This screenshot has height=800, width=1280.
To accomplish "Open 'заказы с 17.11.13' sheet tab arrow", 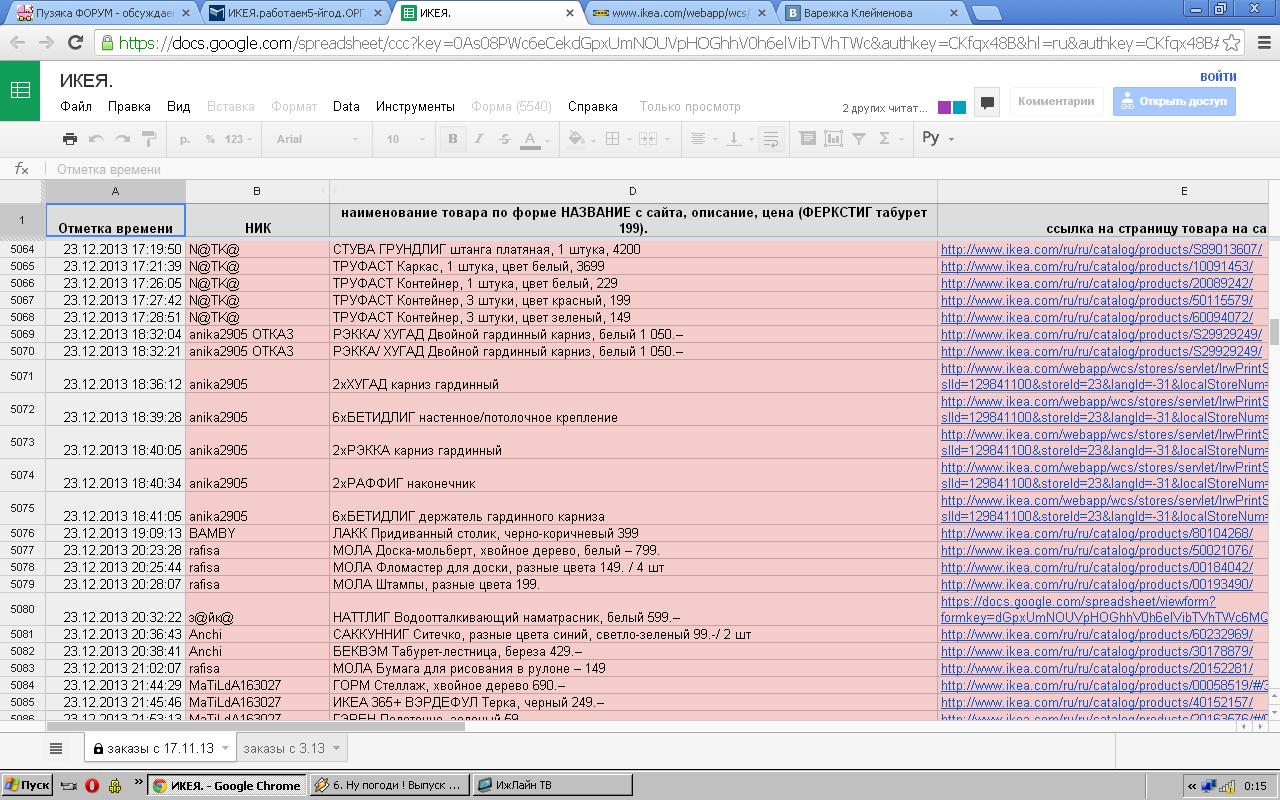I will coord(225,748).
